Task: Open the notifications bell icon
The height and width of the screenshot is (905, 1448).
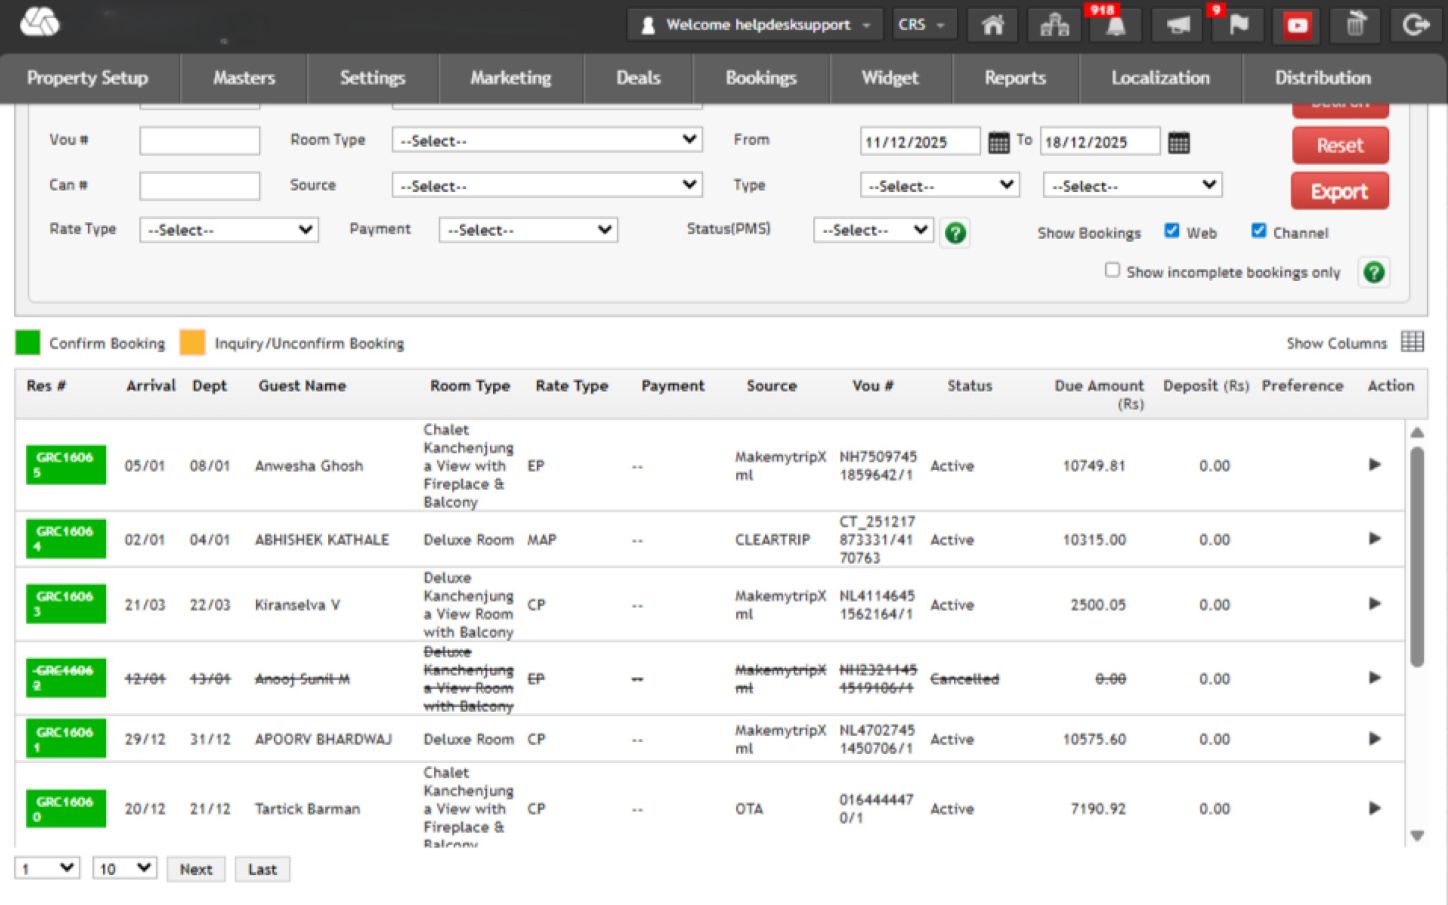Action: point(1115,26)
